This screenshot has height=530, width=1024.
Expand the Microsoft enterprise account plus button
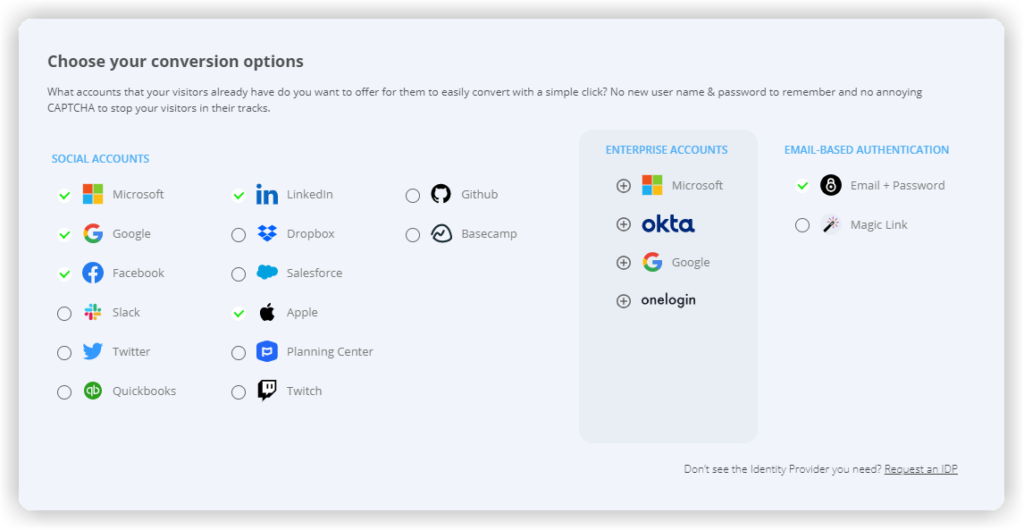[624, 186]
